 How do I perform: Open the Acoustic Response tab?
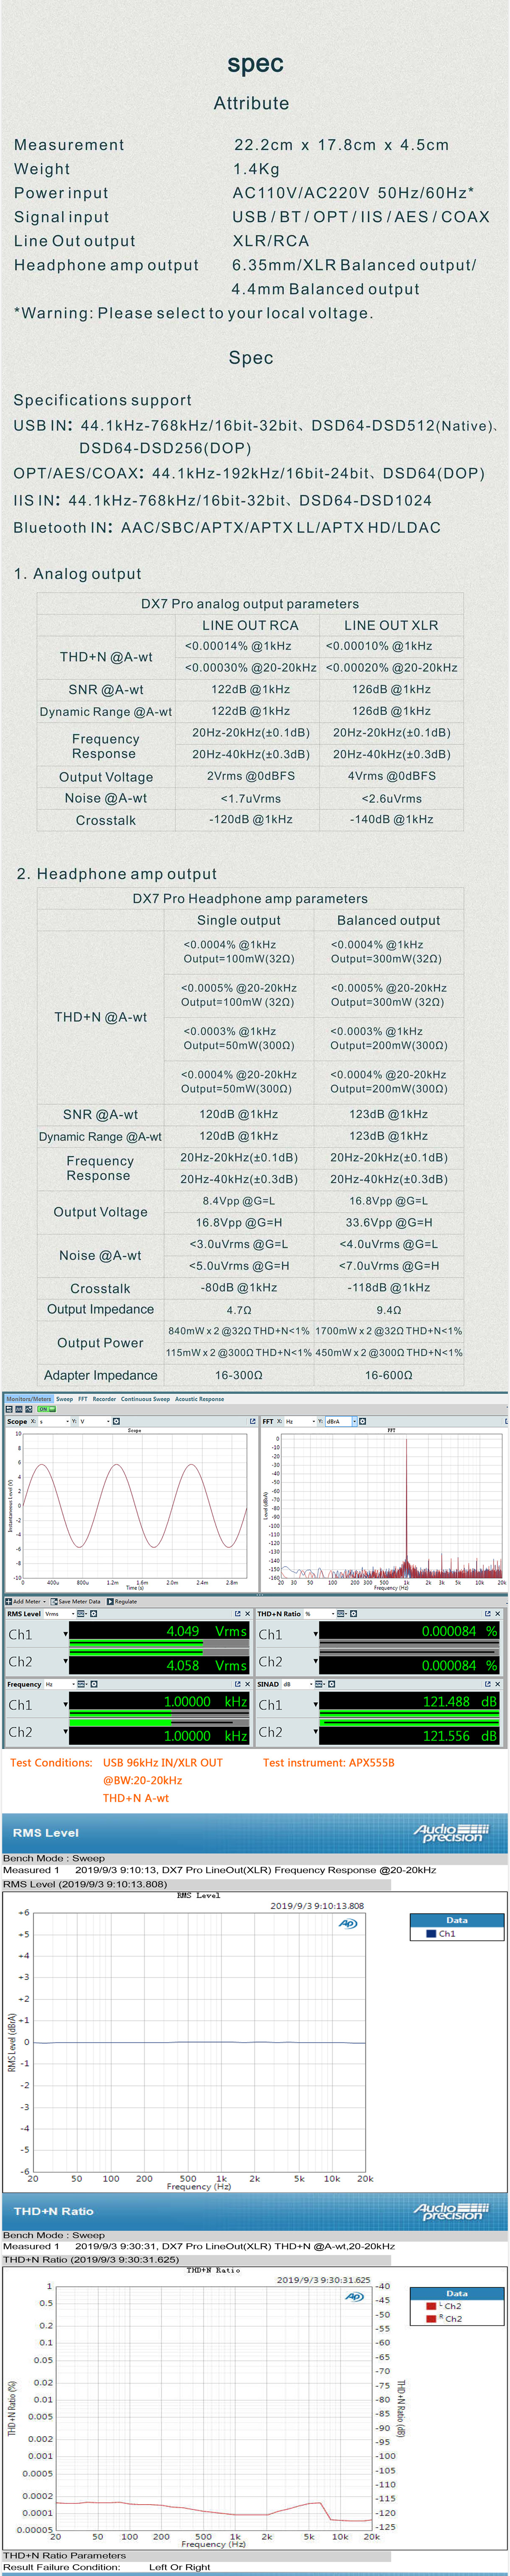[199, 1399]
